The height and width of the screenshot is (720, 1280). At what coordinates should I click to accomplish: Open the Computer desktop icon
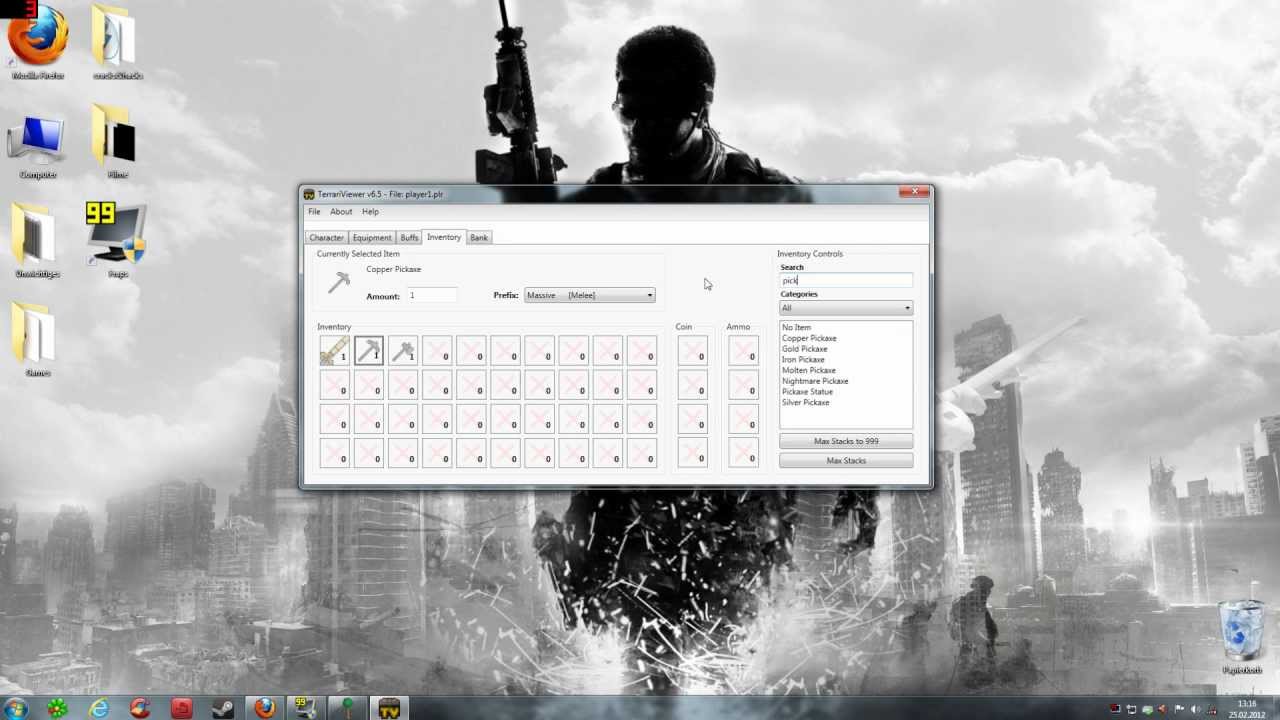click(x=38, y=147)
